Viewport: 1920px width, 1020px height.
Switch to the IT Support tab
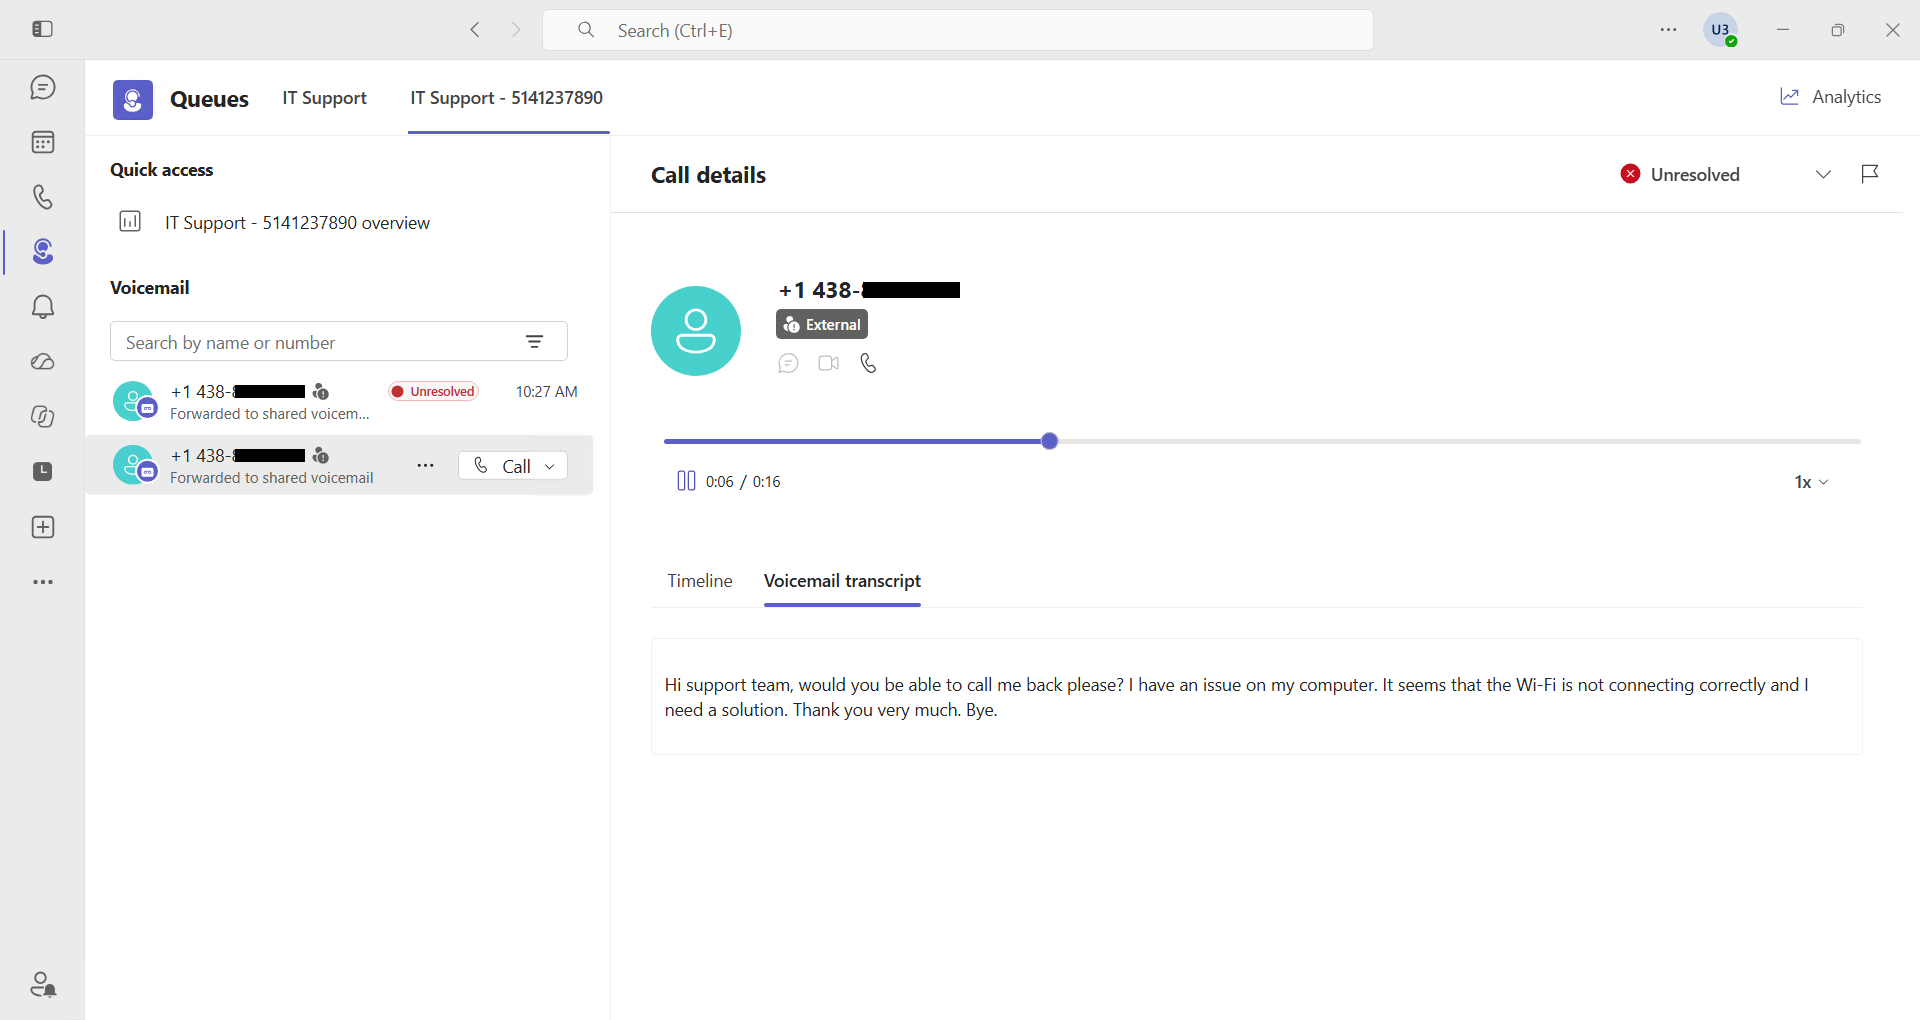tap(324, 98)
